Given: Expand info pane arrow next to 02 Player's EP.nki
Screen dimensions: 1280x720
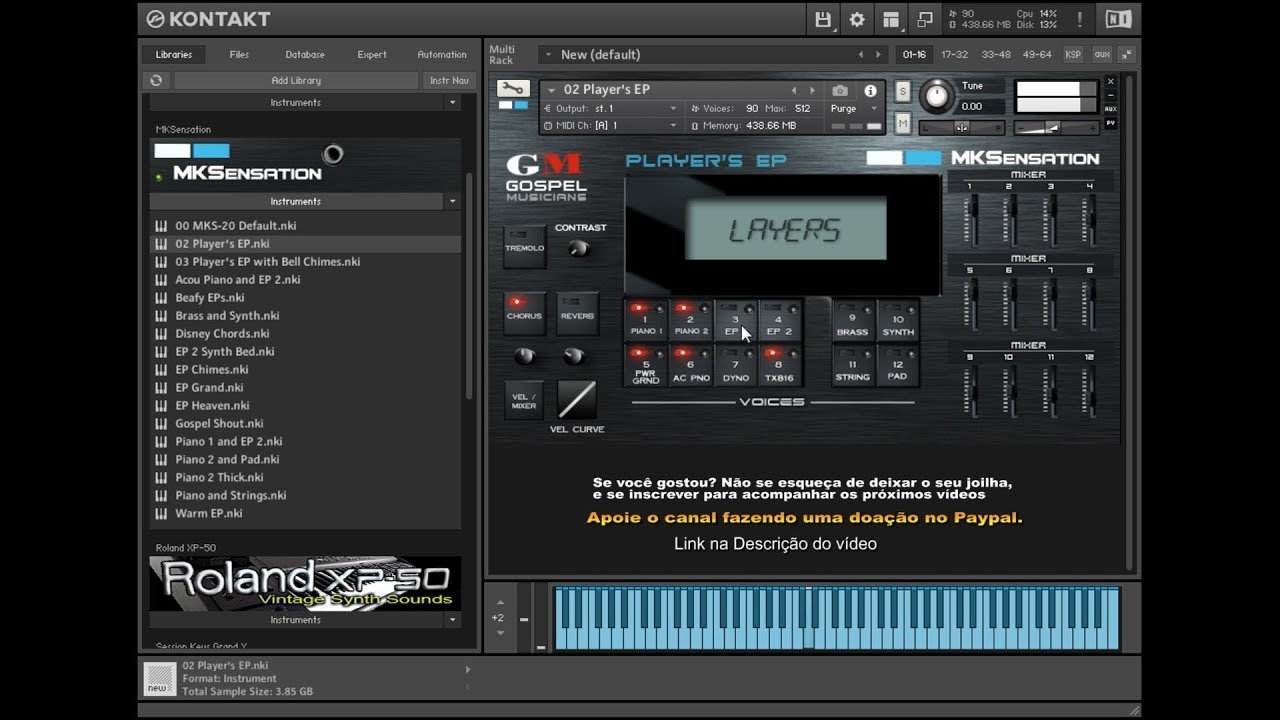Looking at the screenshot, I should pyautogui.click(x=467, y=669).
